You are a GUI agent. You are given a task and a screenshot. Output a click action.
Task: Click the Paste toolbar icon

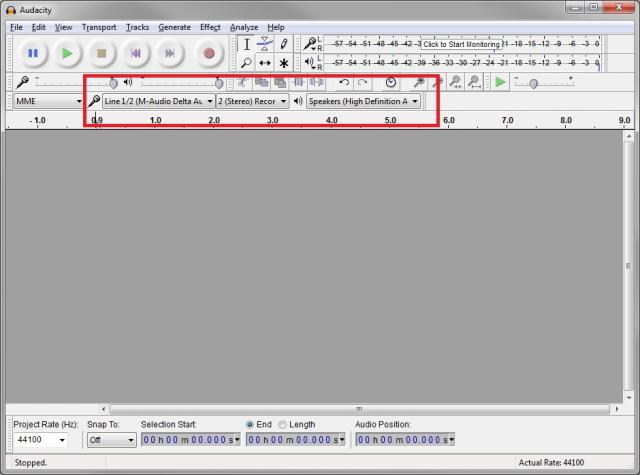pos(280,82)
